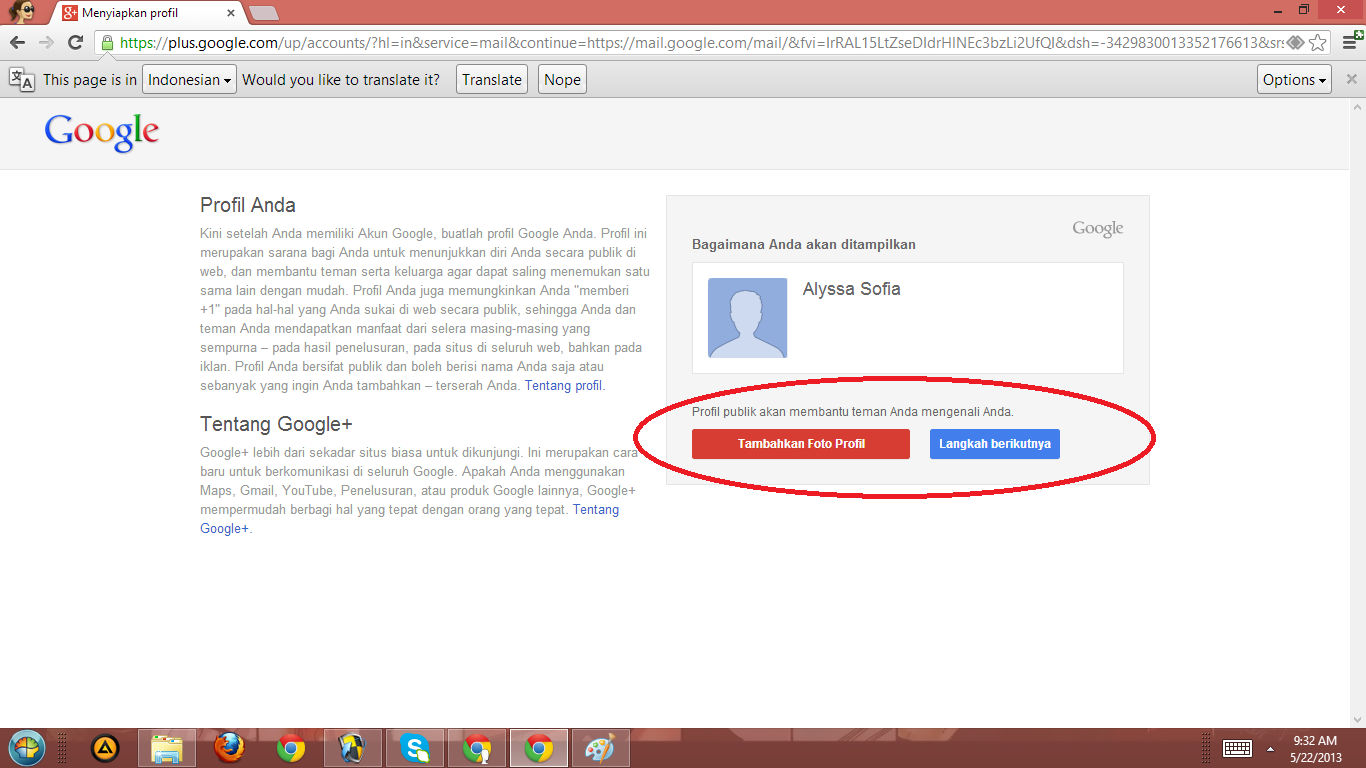This screenshot has width=1366, height=768.
Task: Click the browser forward arrow
Action: 45,42
